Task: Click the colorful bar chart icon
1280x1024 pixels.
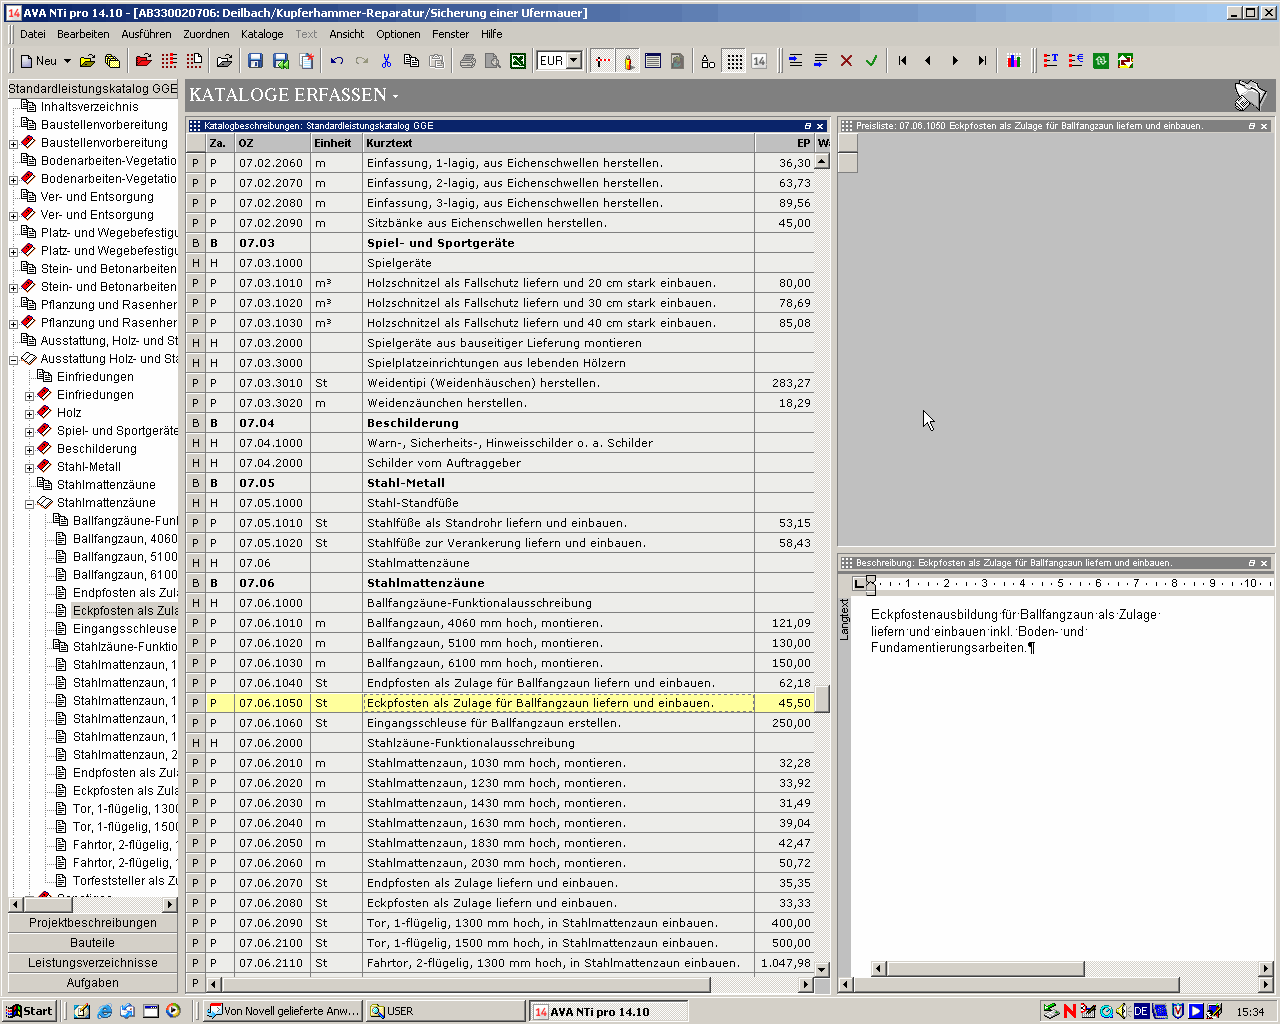Action: coord(1014,61)
